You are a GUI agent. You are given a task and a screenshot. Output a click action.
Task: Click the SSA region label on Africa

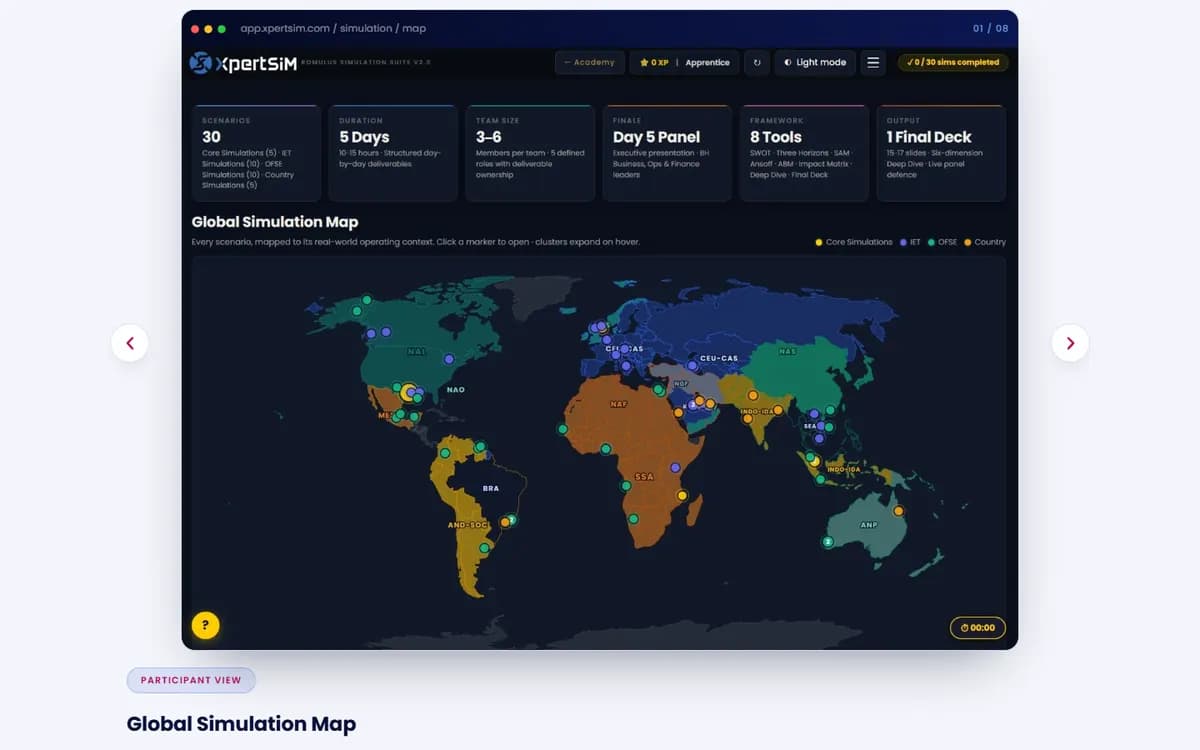coord(644,477)
